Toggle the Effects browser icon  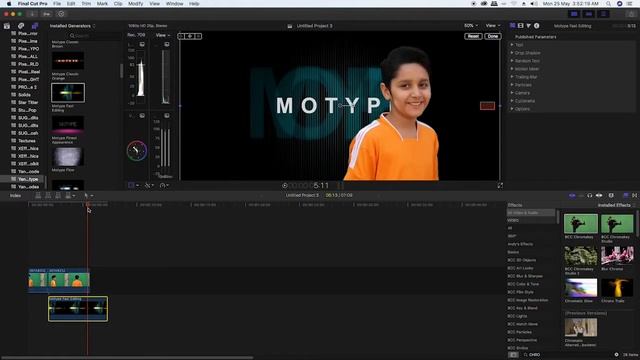point(626,196)
